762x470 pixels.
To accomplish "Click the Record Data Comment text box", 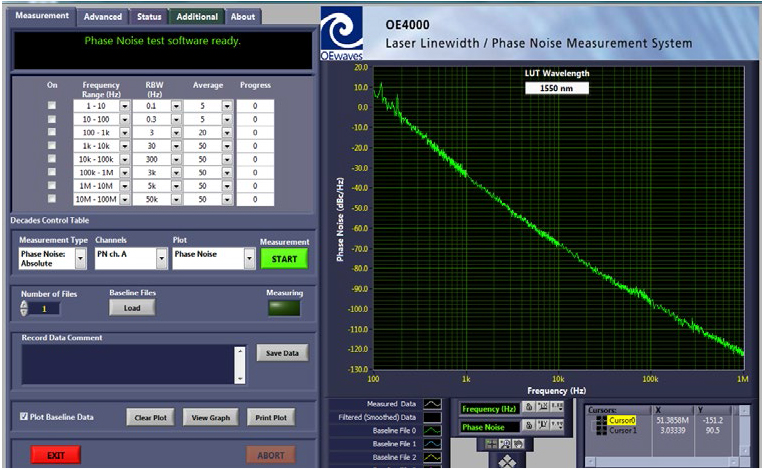I will tap(128, 365).
